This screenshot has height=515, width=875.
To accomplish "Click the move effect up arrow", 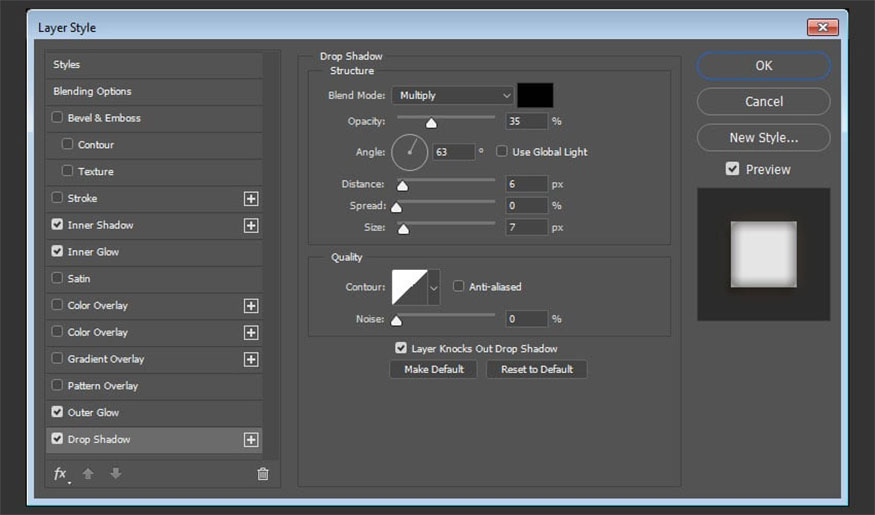I will pos(88,474).
